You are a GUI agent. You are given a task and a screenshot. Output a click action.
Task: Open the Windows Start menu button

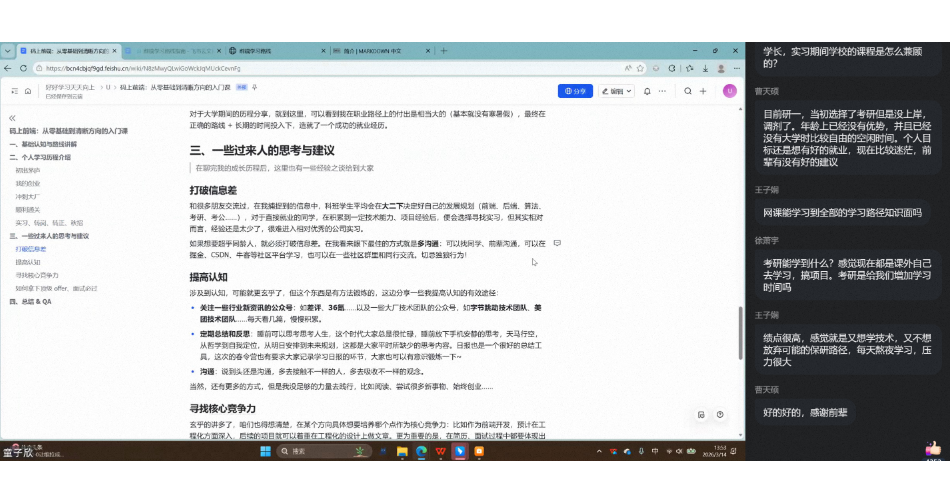point(267,451)
